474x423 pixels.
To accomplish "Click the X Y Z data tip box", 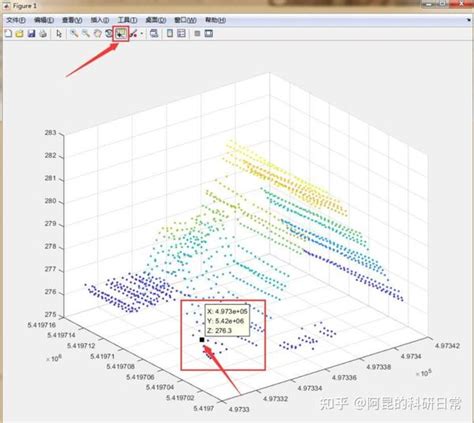I will (x=227, y=321).
